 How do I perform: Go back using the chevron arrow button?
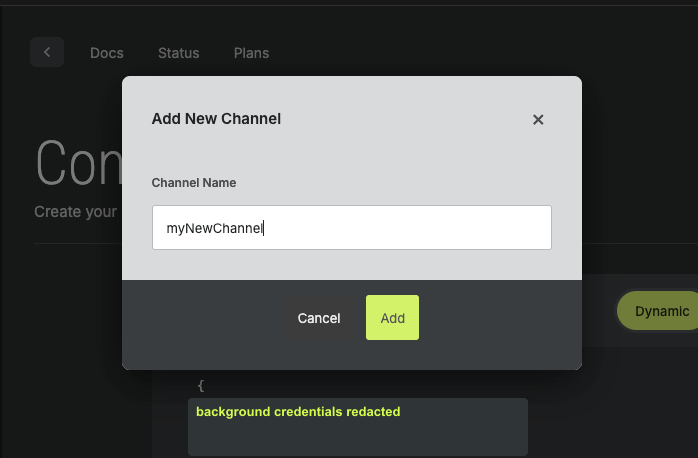47,52
